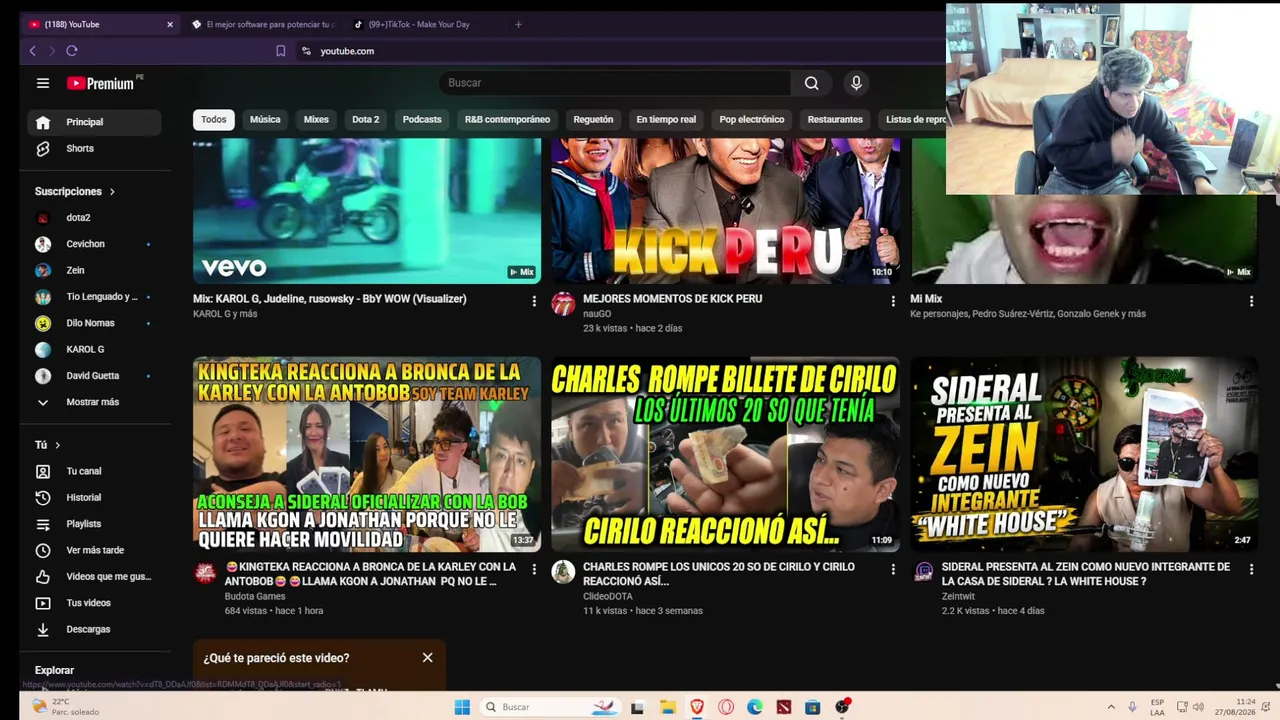1280x720 pixels.
Task: Open the YouTube hamburger guide menu
Action: [x=43, y=83]
